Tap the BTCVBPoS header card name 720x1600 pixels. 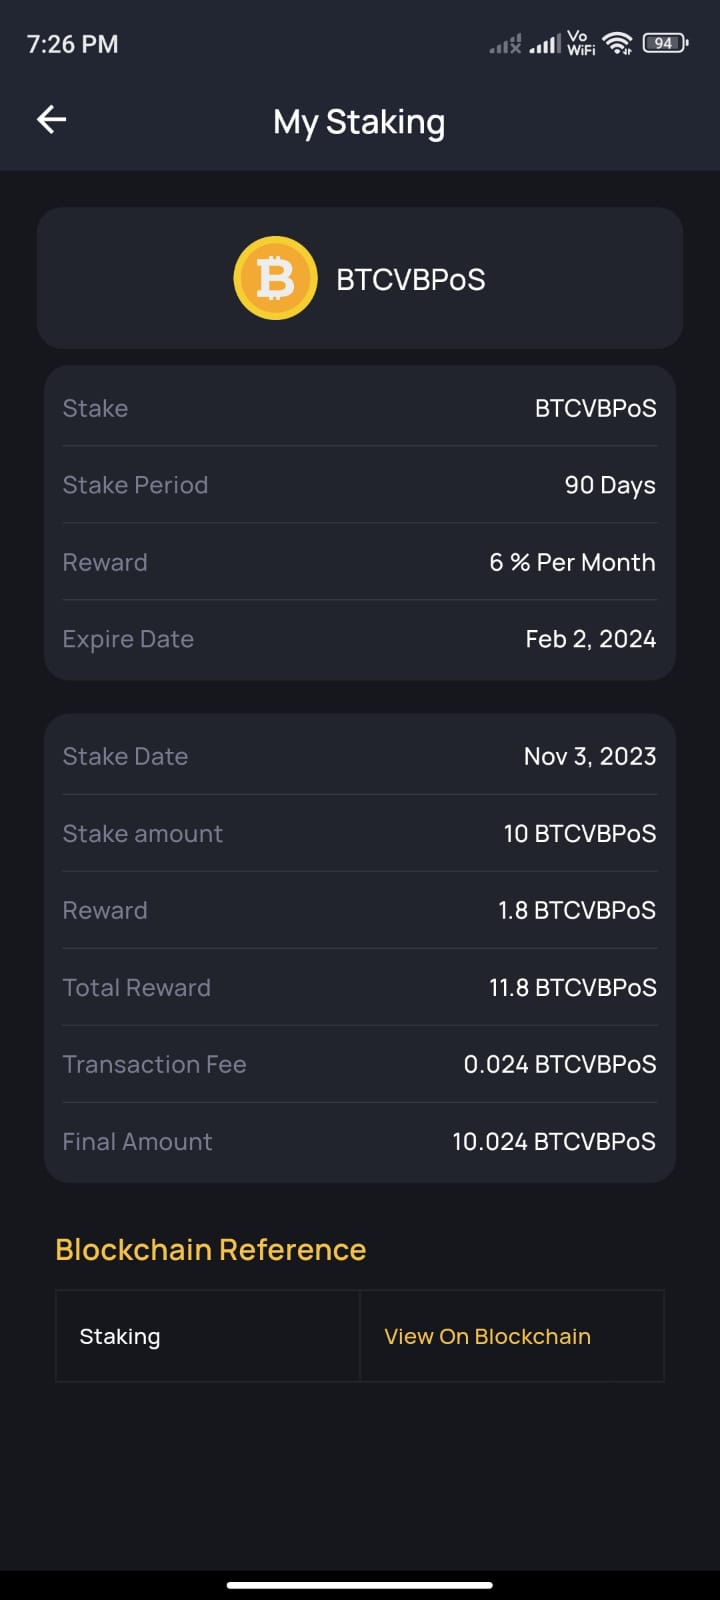click(x=410, y=280)
